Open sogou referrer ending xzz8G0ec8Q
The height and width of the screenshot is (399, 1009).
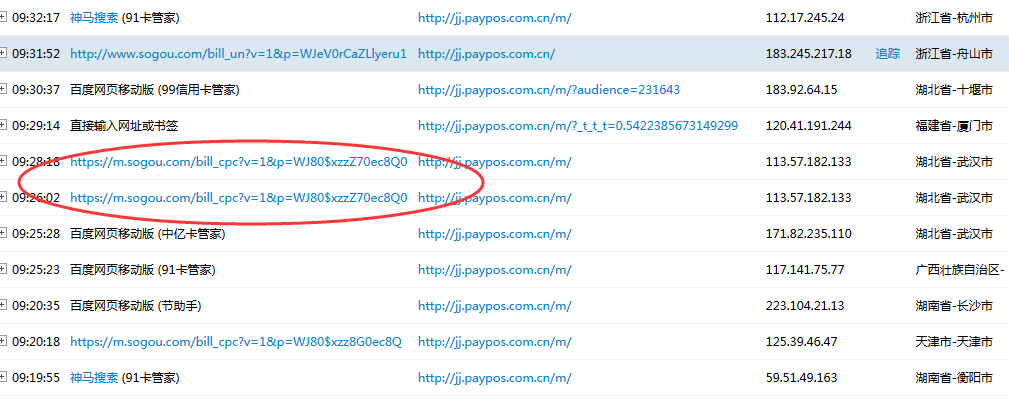click(236, 342)
